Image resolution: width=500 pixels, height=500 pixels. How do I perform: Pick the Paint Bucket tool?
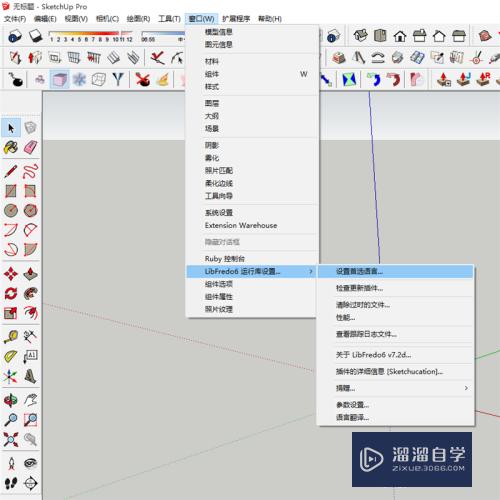(11, 147)
